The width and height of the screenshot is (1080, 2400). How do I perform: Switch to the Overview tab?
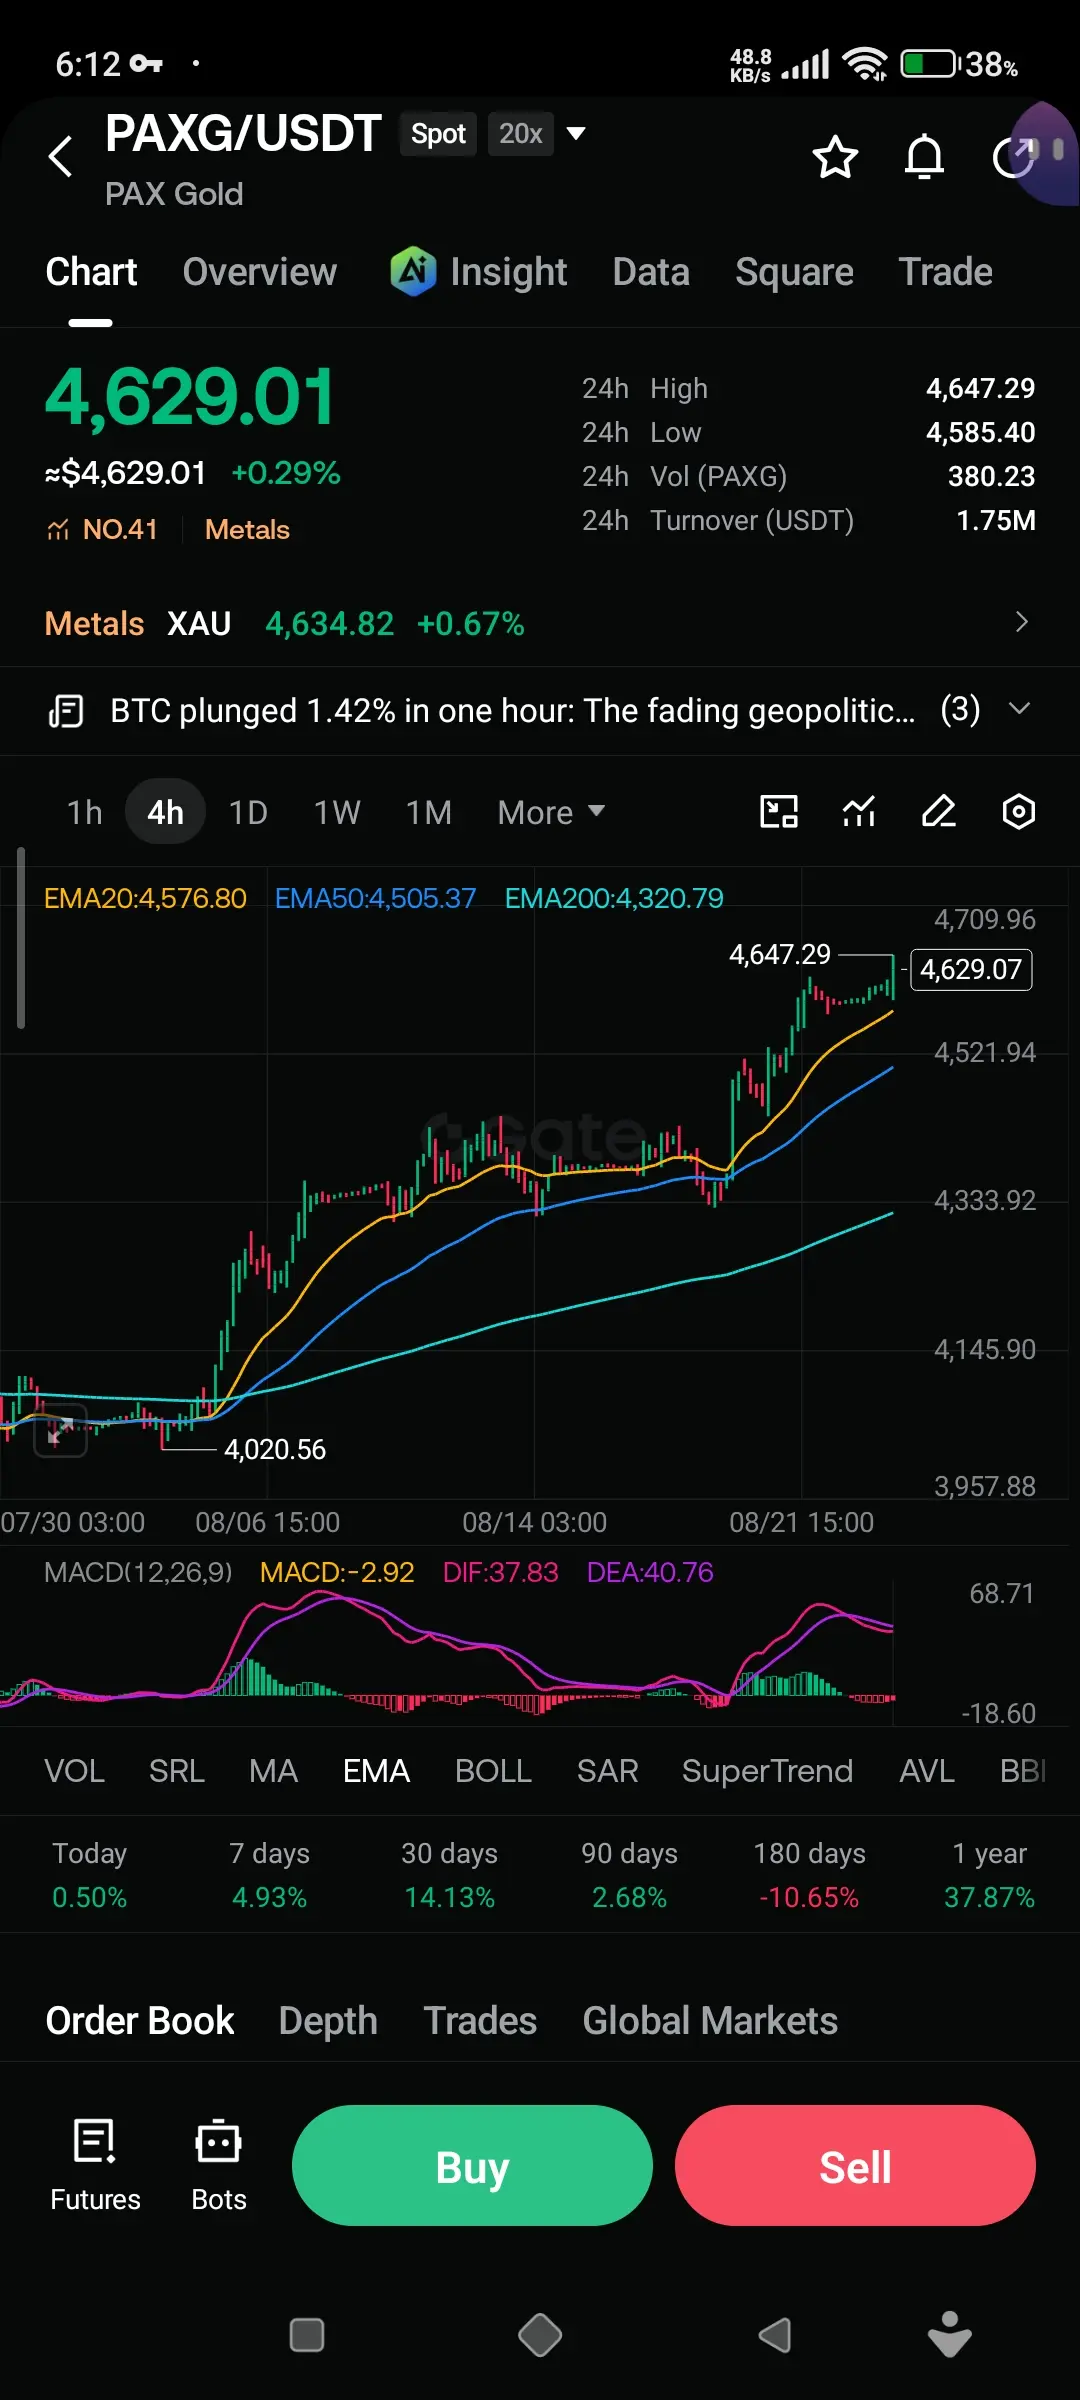260,272
